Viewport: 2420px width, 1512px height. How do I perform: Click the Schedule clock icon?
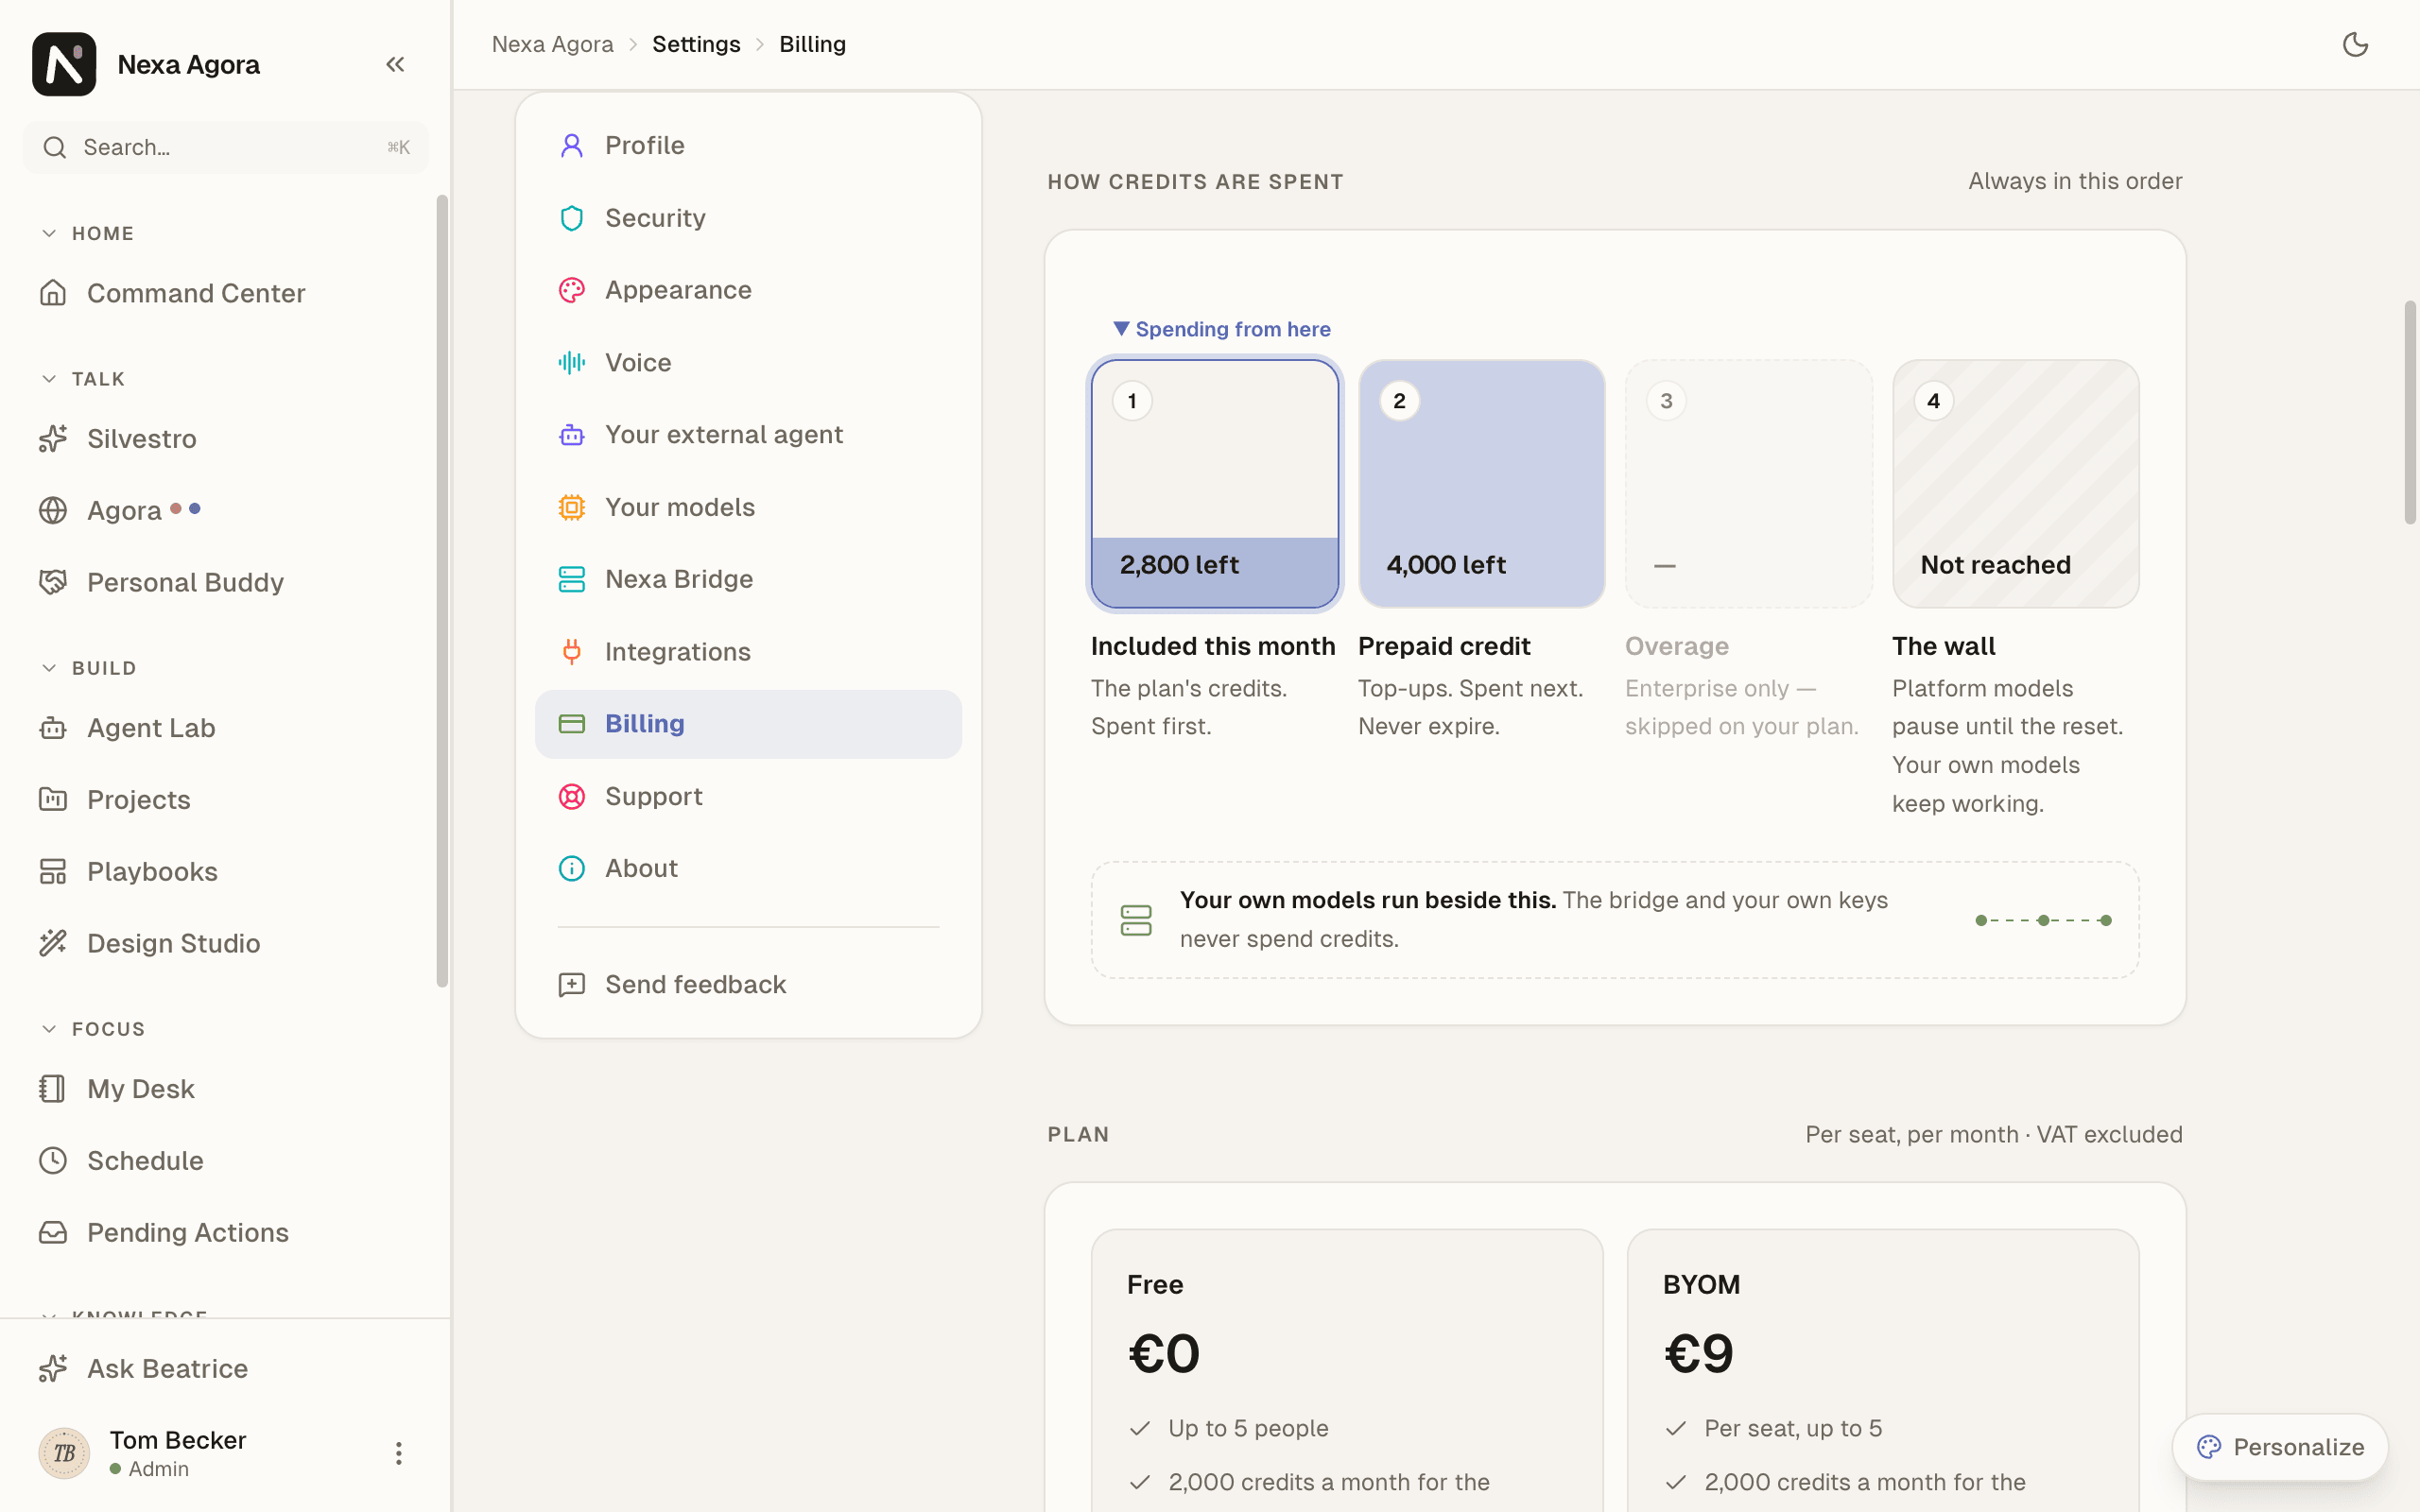(x=53, y=1160)
